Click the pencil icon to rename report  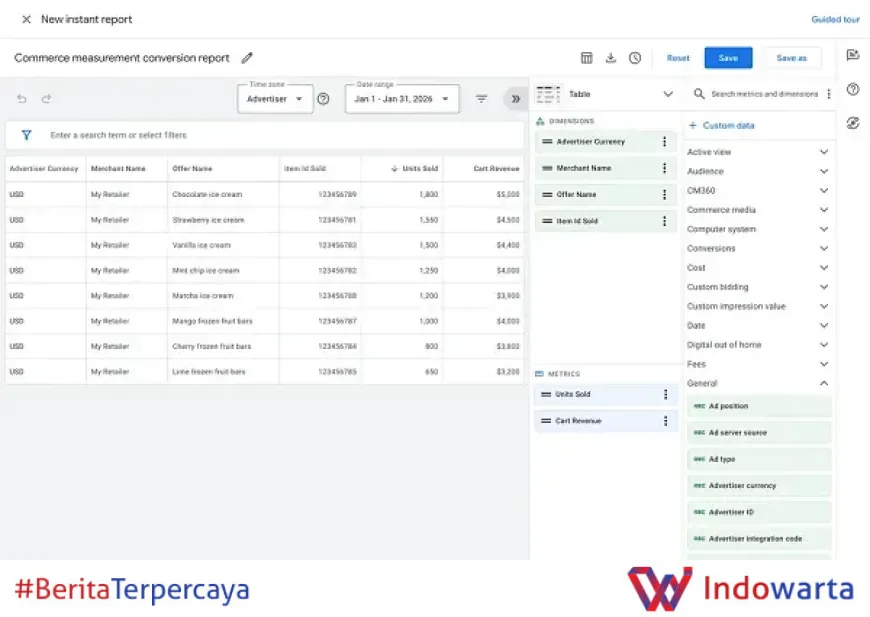pyautogui.click(x=247, y=58)
